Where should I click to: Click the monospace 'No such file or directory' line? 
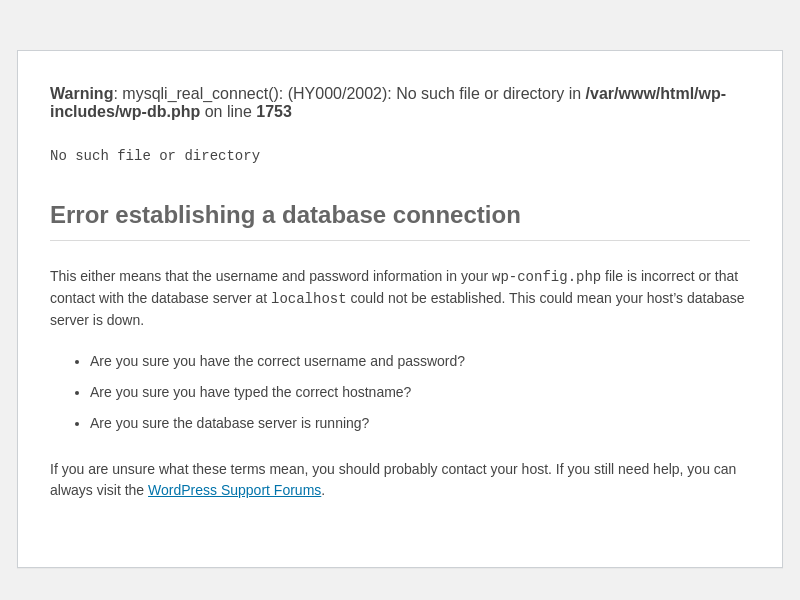pos(155,156)
